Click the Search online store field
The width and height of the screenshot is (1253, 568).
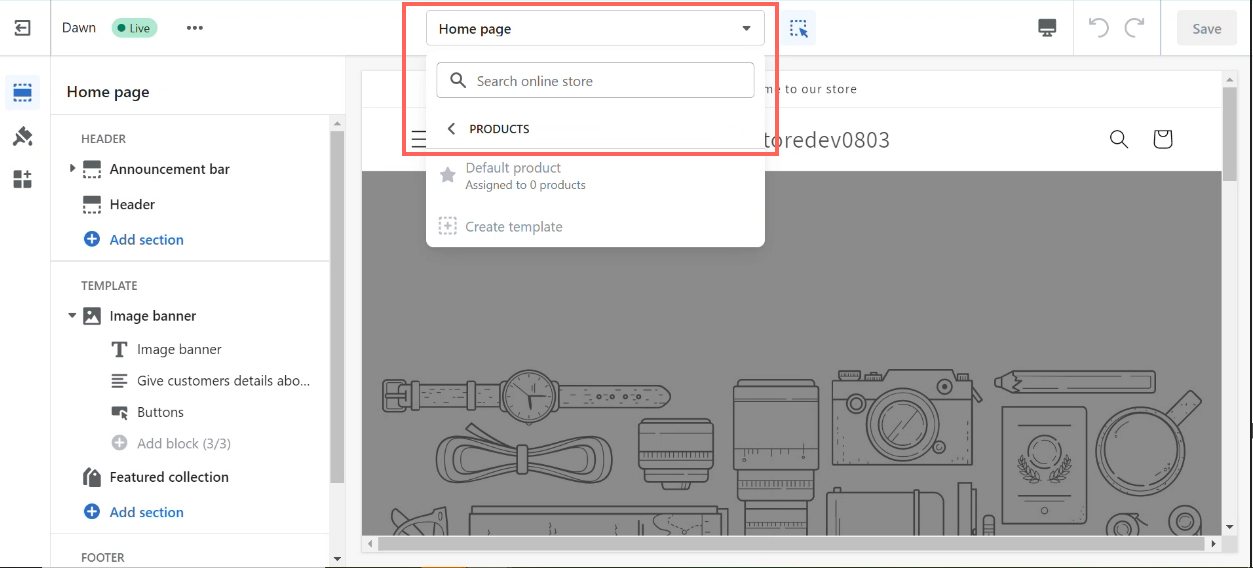pyautogui.click(x=595, y=81)
